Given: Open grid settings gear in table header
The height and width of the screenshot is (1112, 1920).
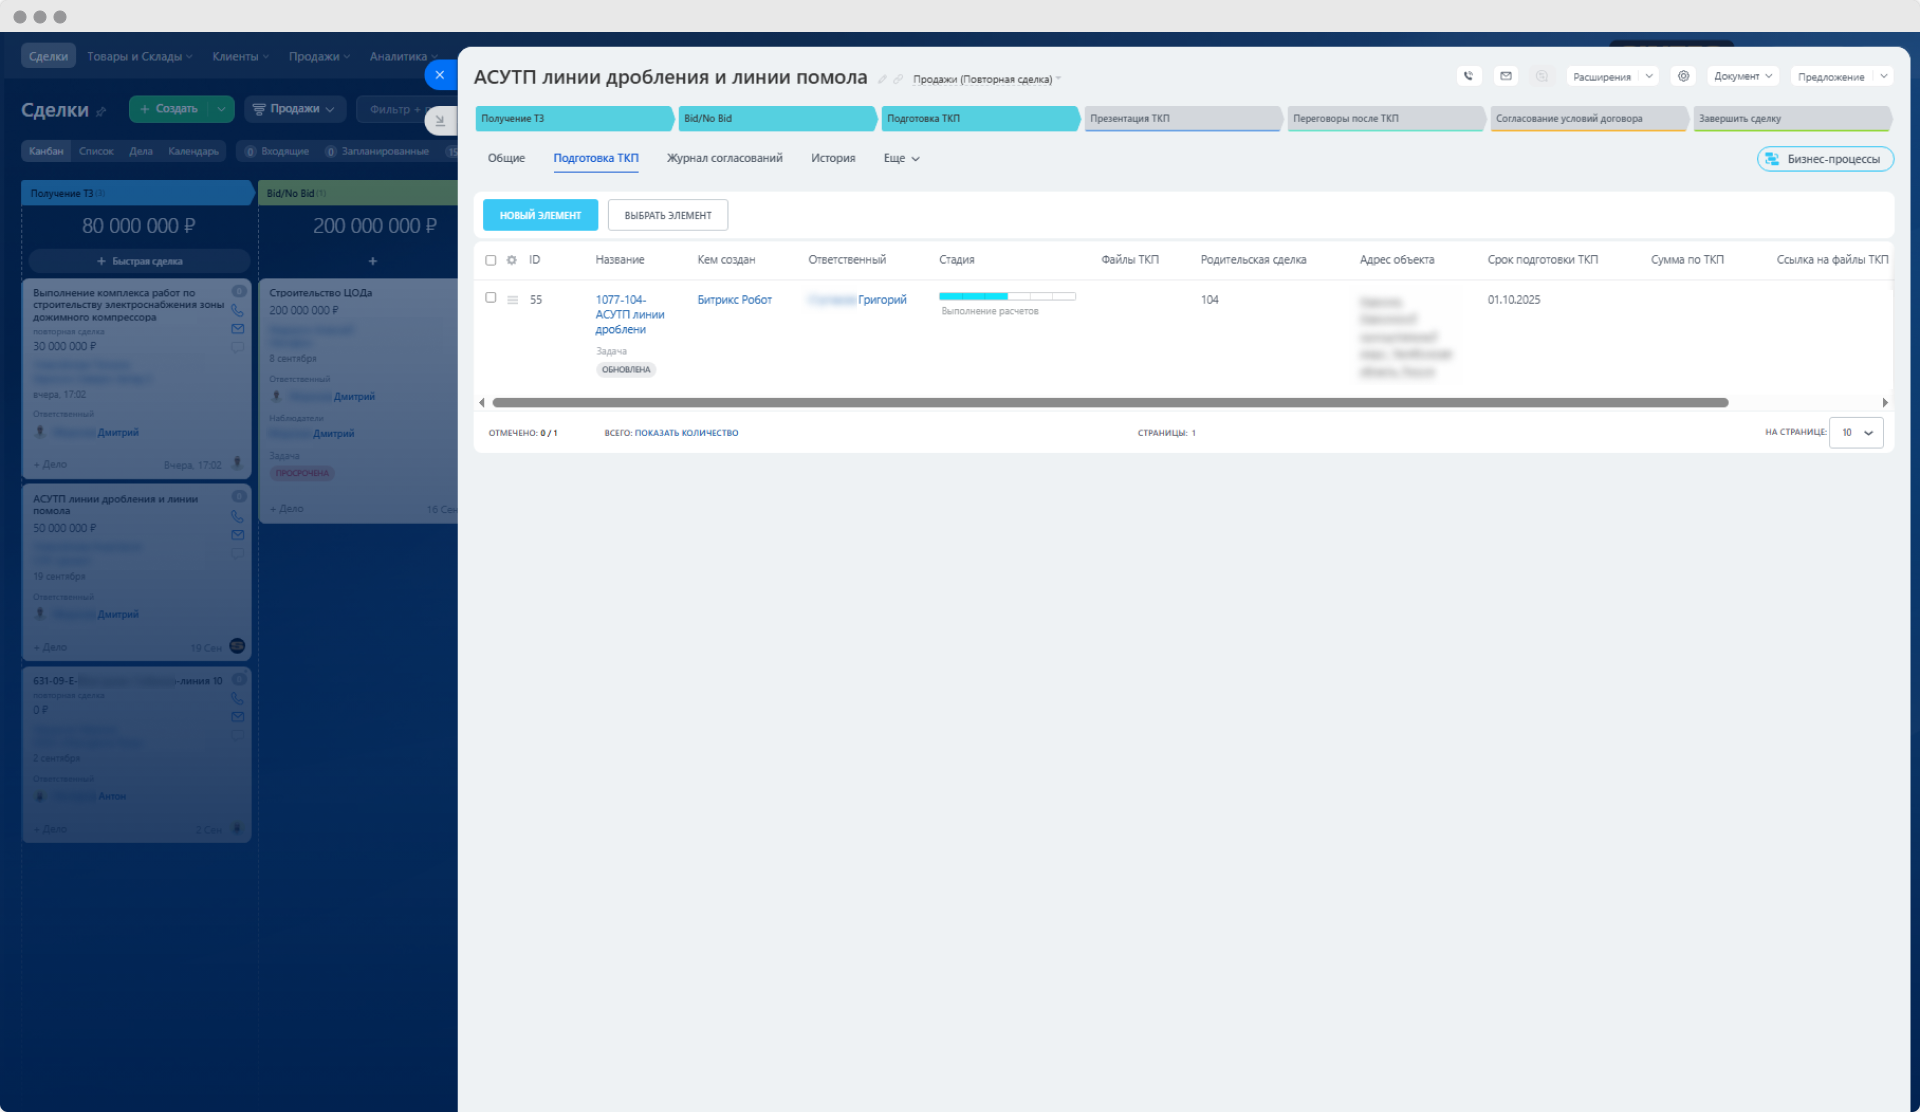Looking at the screenshot, I should (x=512, y=260).
